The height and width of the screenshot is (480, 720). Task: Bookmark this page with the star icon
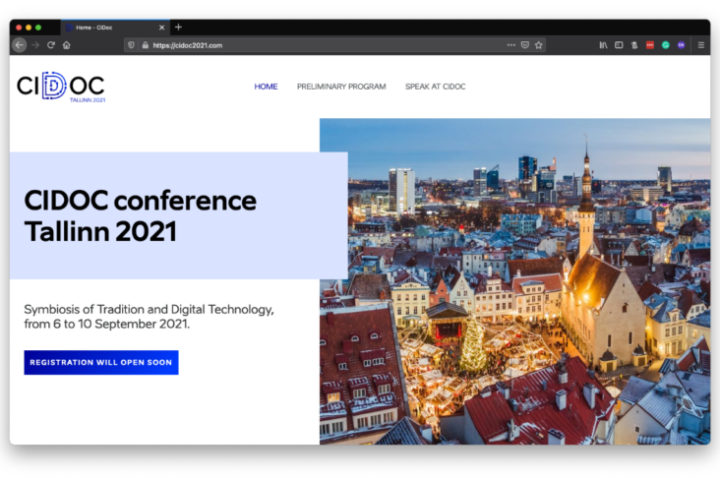(x=538, y=45)
